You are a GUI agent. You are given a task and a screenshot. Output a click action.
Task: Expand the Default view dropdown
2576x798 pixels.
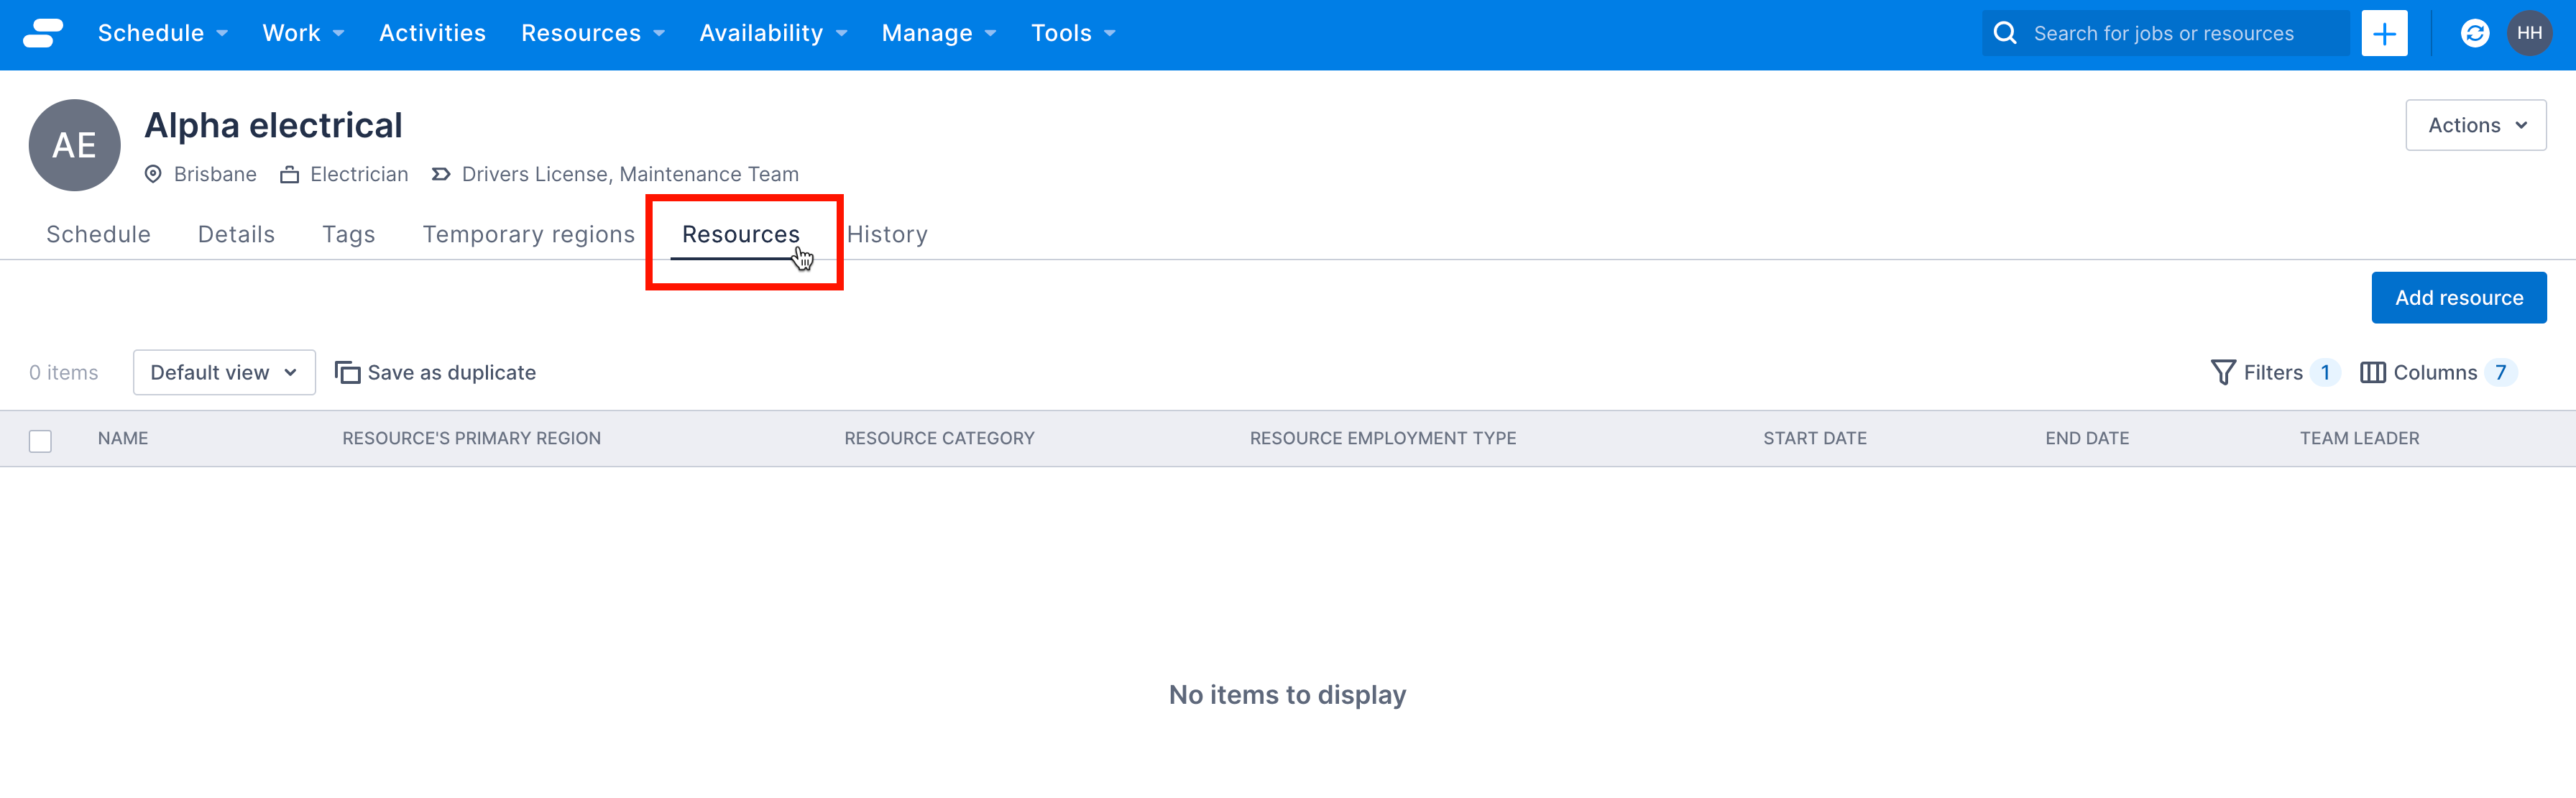coord(224,371)
